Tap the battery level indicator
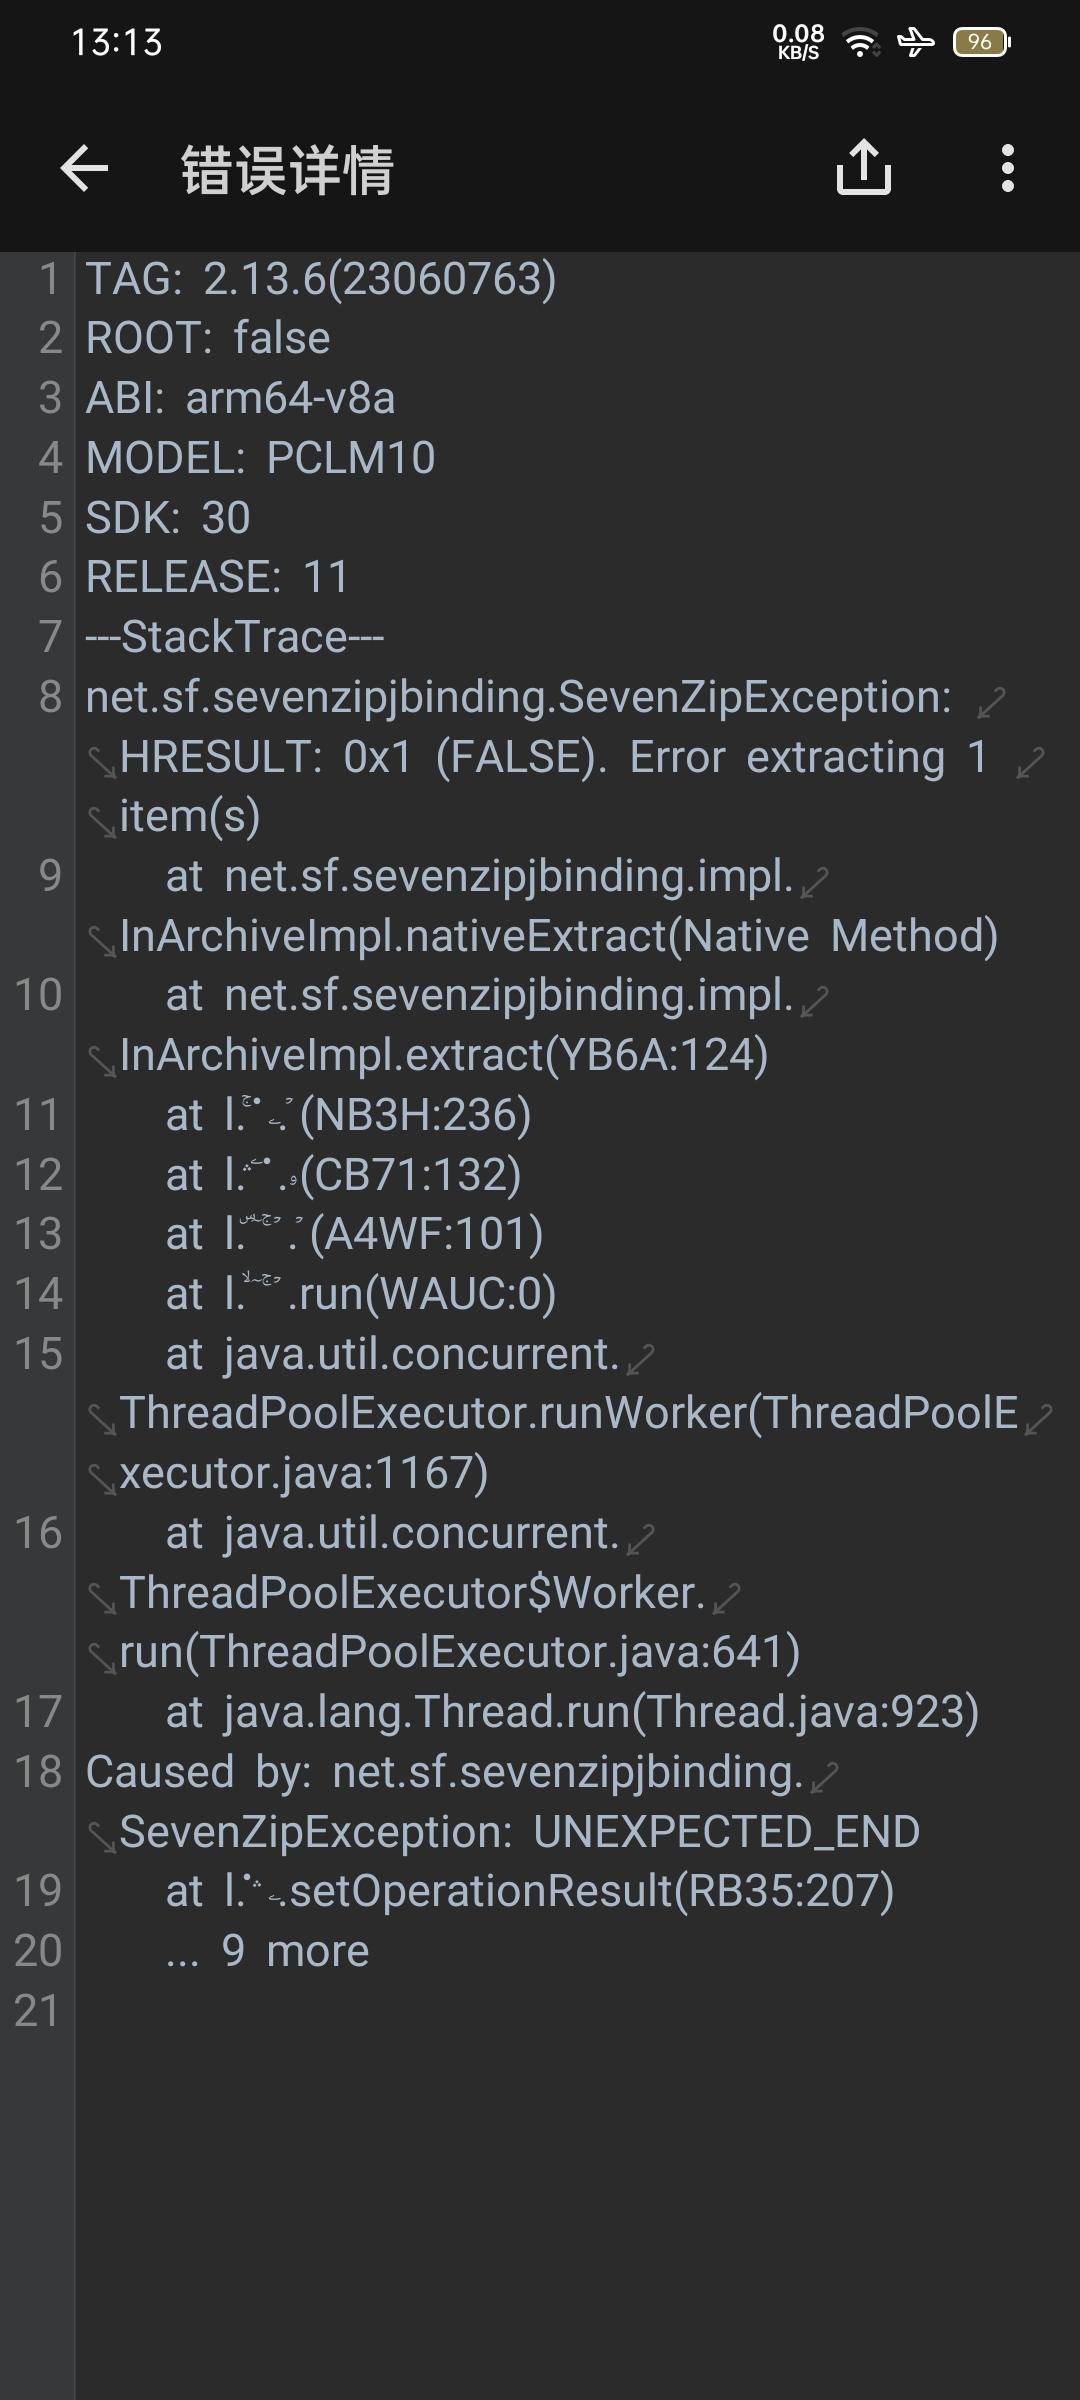 [x=981, y=42]
